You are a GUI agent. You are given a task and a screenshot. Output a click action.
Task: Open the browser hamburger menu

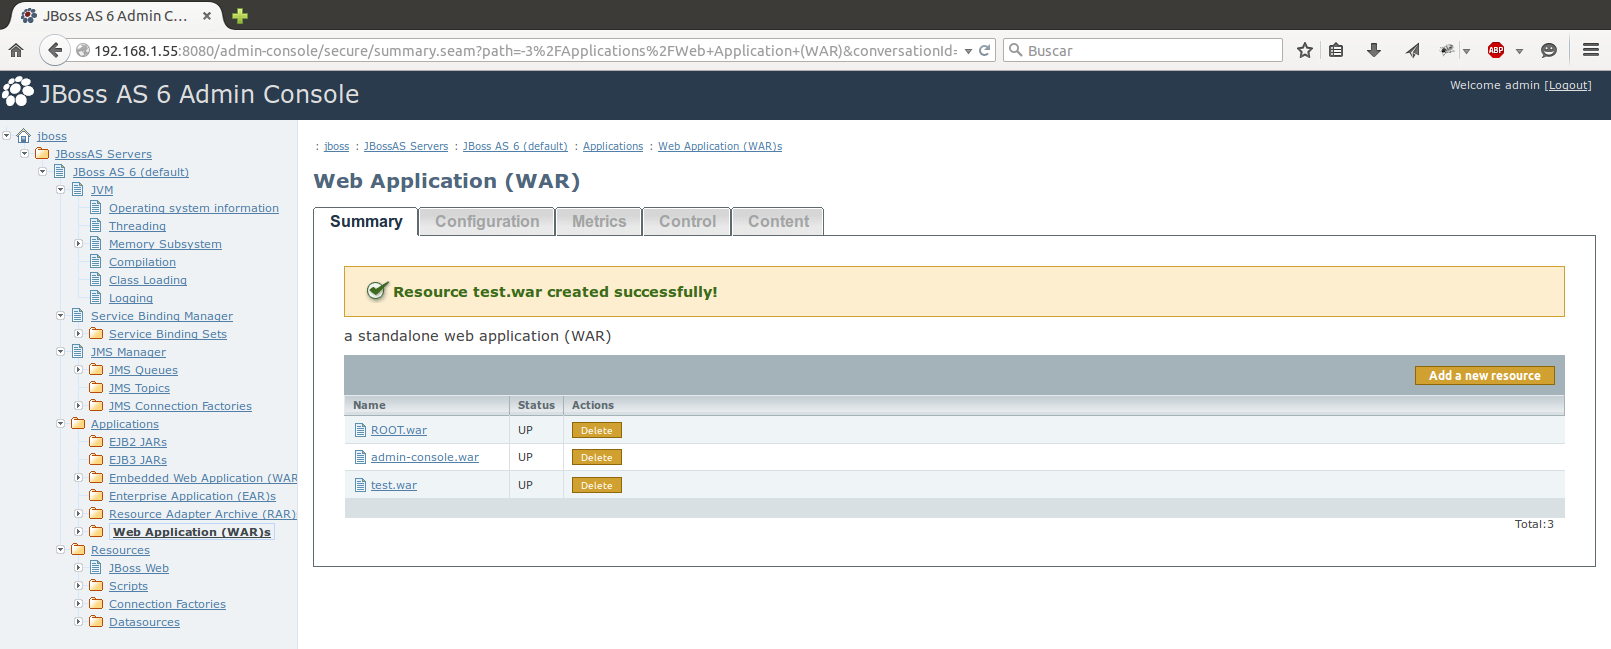(1590, 50)
